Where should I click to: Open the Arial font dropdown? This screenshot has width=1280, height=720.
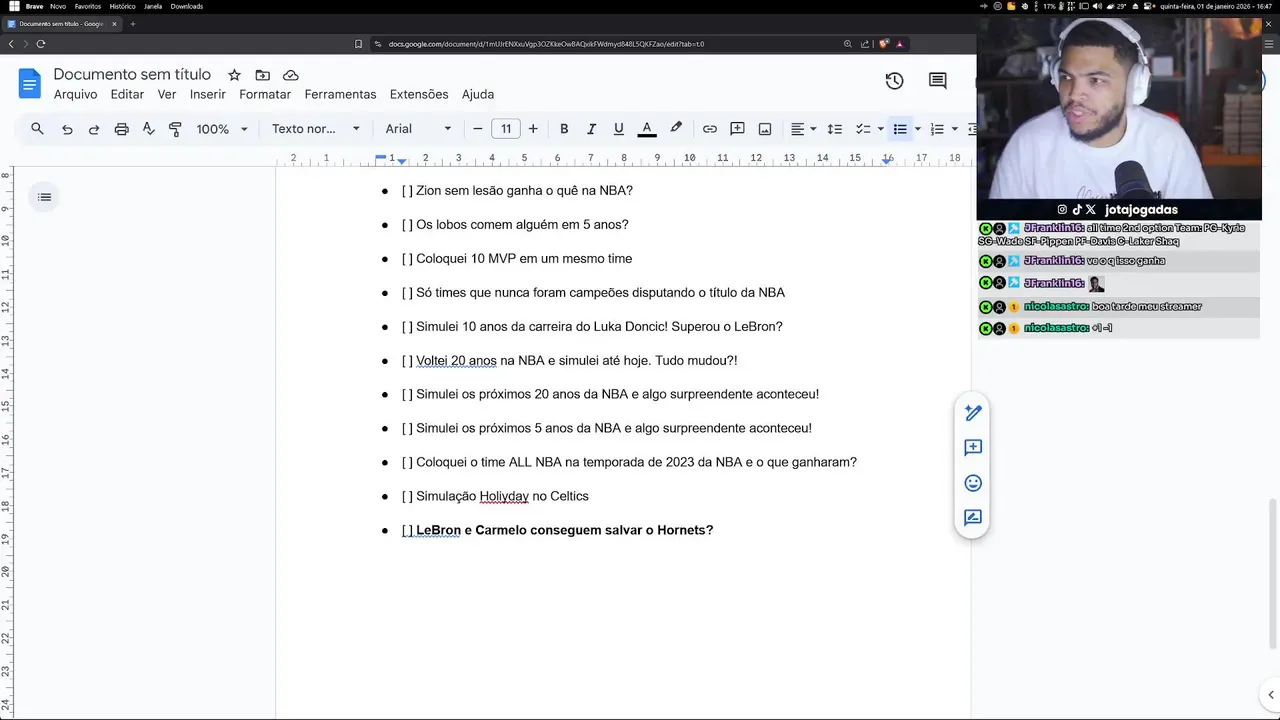pos(418,129)
